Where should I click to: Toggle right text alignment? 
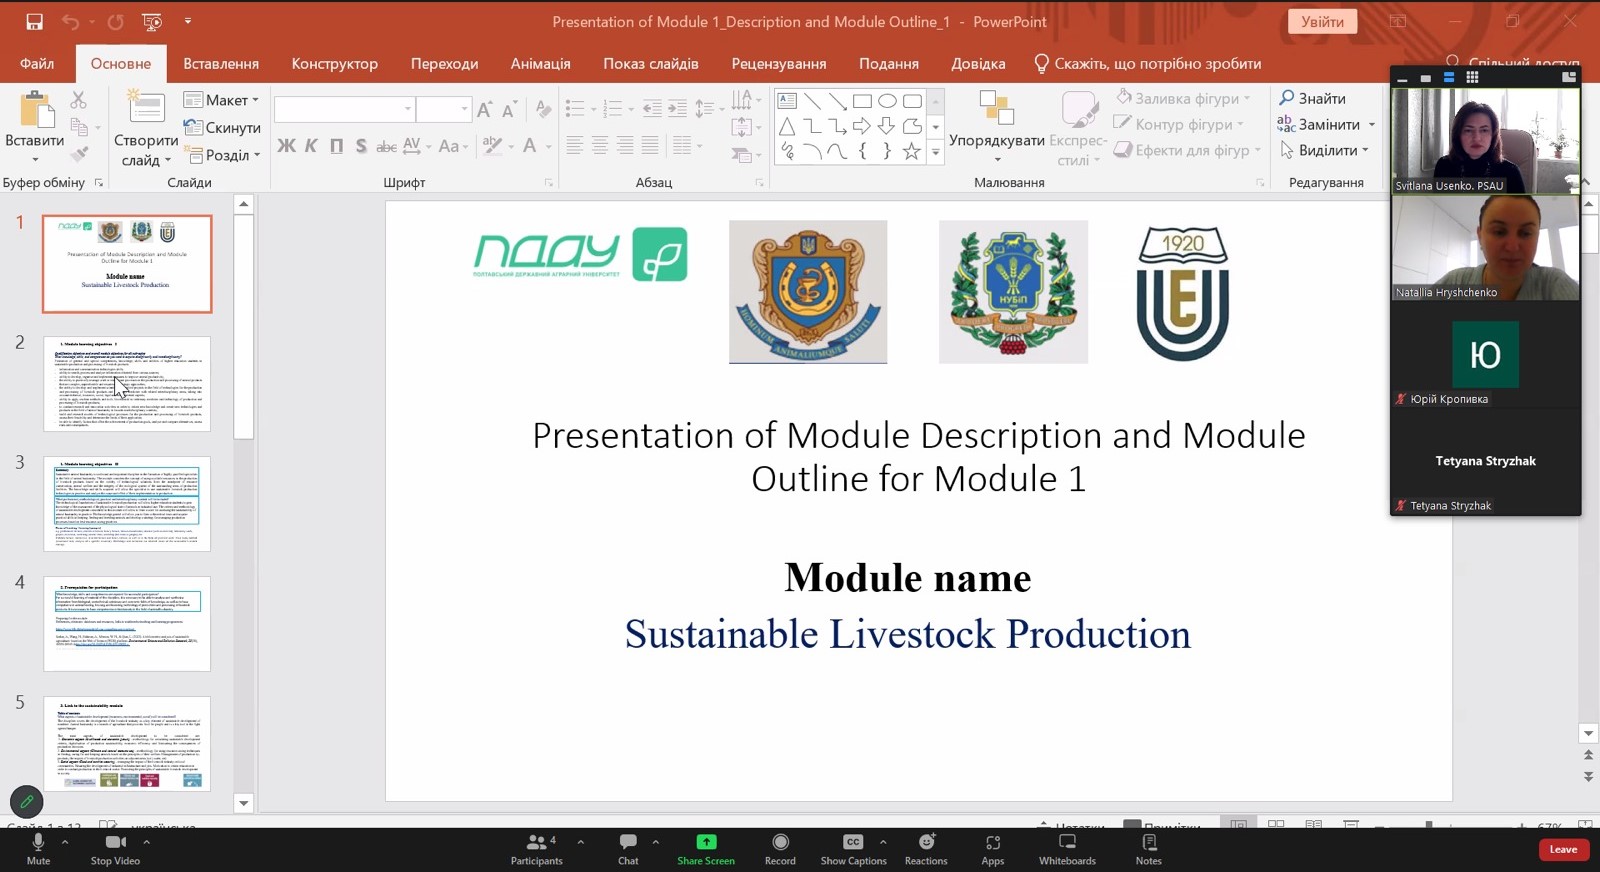pyautogui.click(x=625, y=146)
